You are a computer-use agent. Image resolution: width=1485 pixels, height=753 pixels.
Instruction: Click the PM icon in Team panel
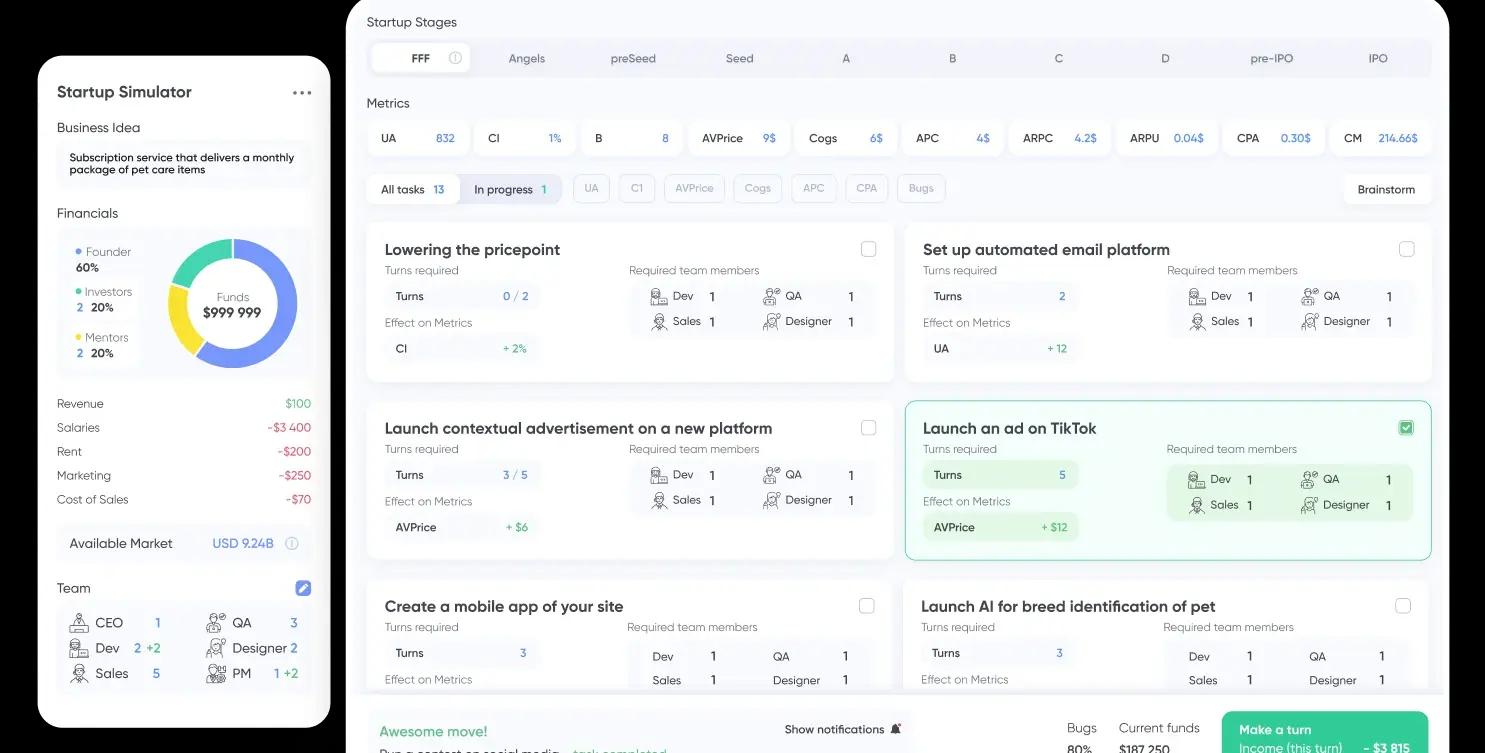click(x=216, y=674)
